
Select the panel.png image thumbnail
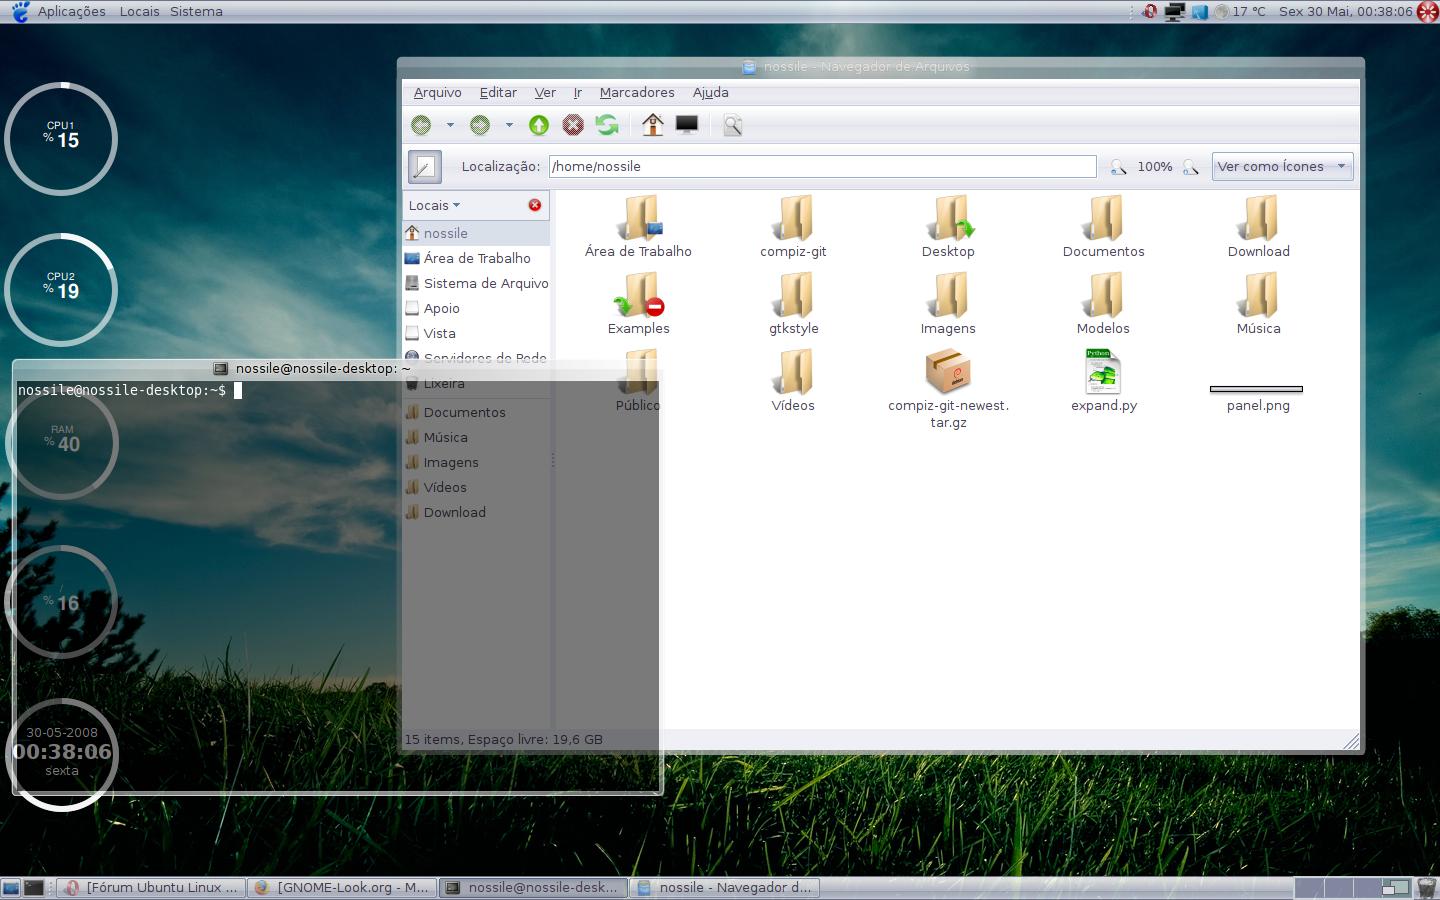click(x=1257, y=389)
